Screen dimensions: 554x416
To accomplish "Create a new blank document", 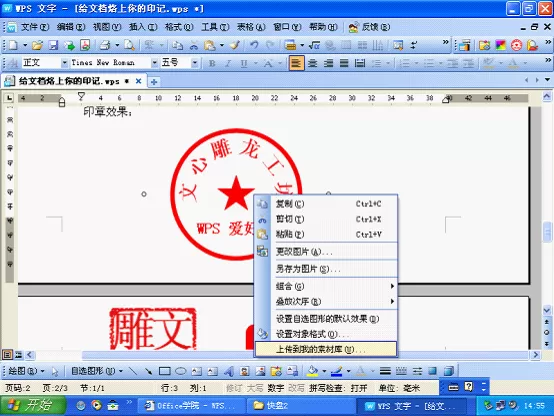I will pyautogui.click(x=13, y=45).
